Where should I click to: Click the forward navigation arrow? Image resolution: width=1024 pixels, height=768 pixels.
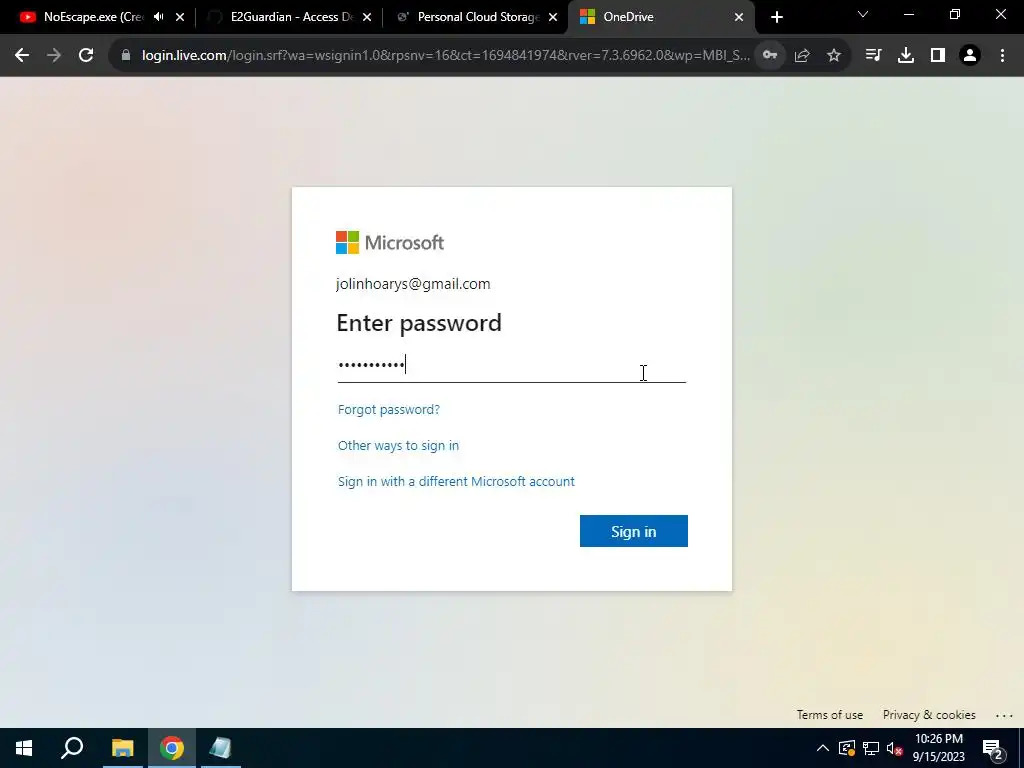coord(54,56)
